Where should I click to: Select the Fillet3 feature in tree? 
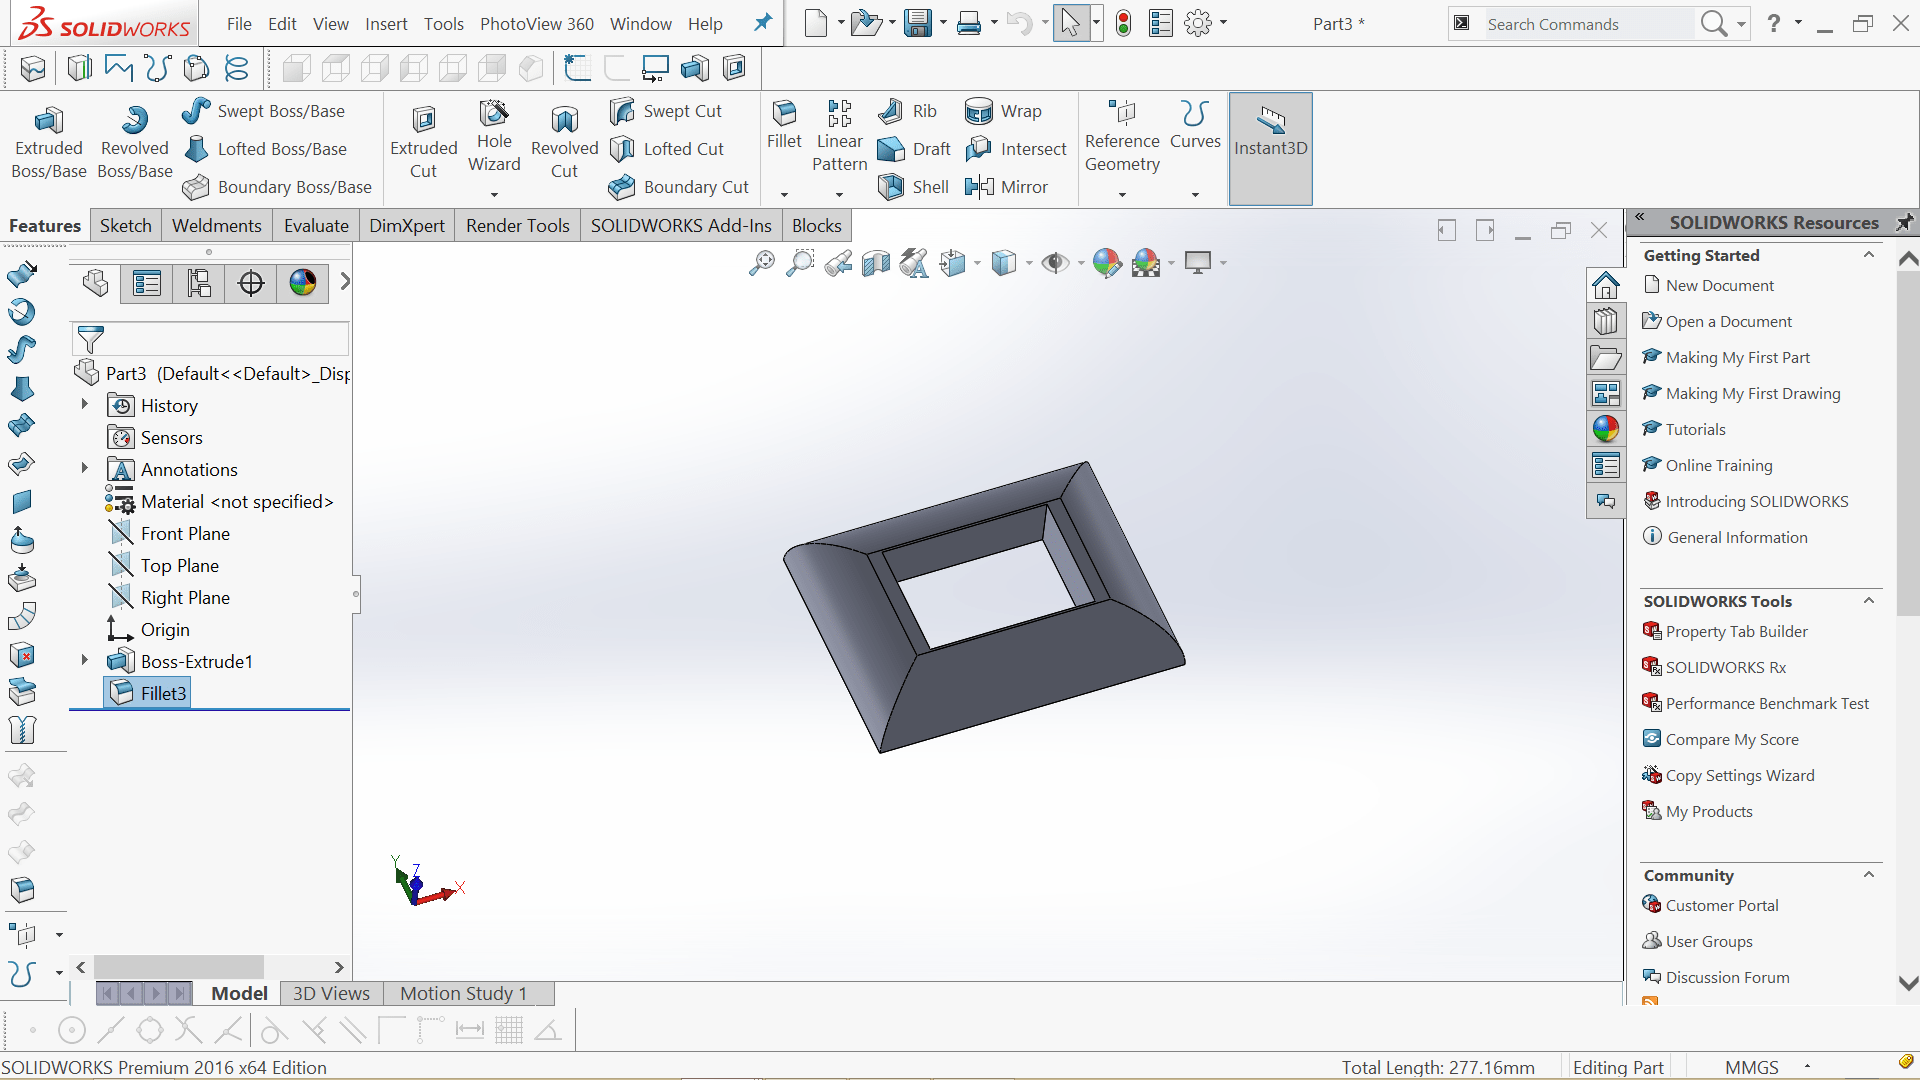pyautogui.click(x=147, y=693)
